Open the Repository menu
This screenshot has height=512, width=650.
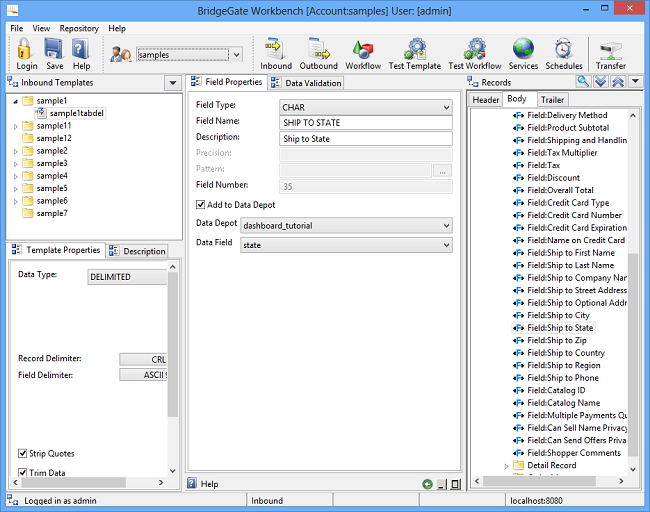pos(79,29)
